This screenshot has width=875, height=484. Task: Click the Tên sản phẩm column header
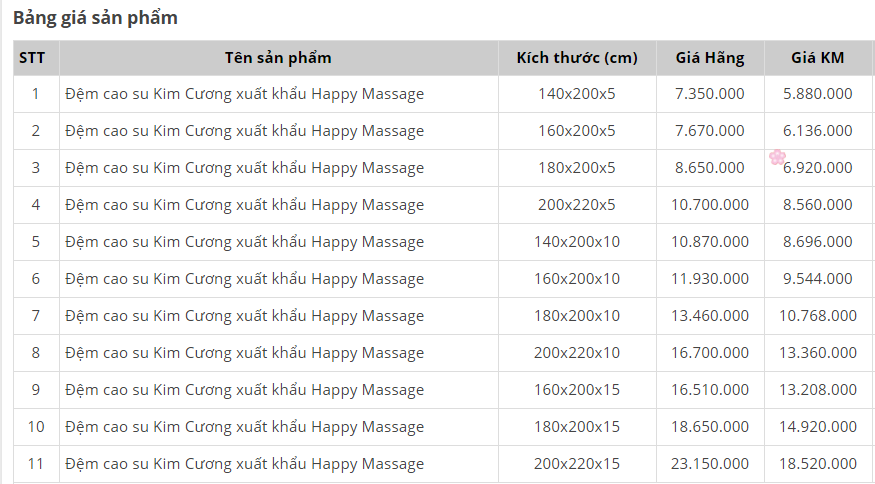tap(278, 58)
